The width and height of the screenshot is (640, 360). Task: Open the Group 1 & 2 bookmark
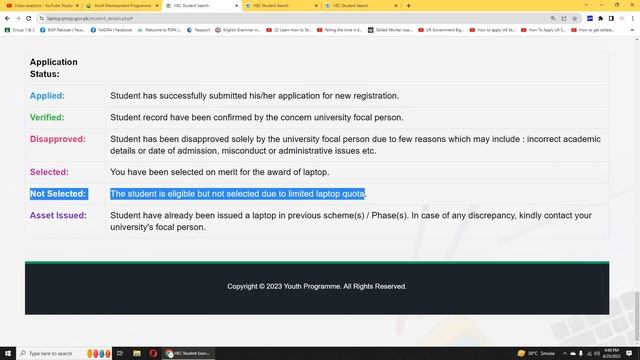point(19,30)
